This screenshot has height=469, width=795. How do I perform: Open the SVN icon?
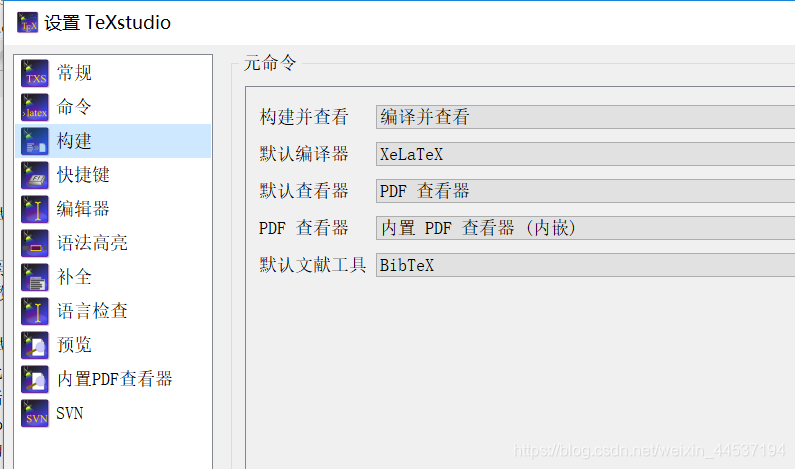[x=35, y=413]
